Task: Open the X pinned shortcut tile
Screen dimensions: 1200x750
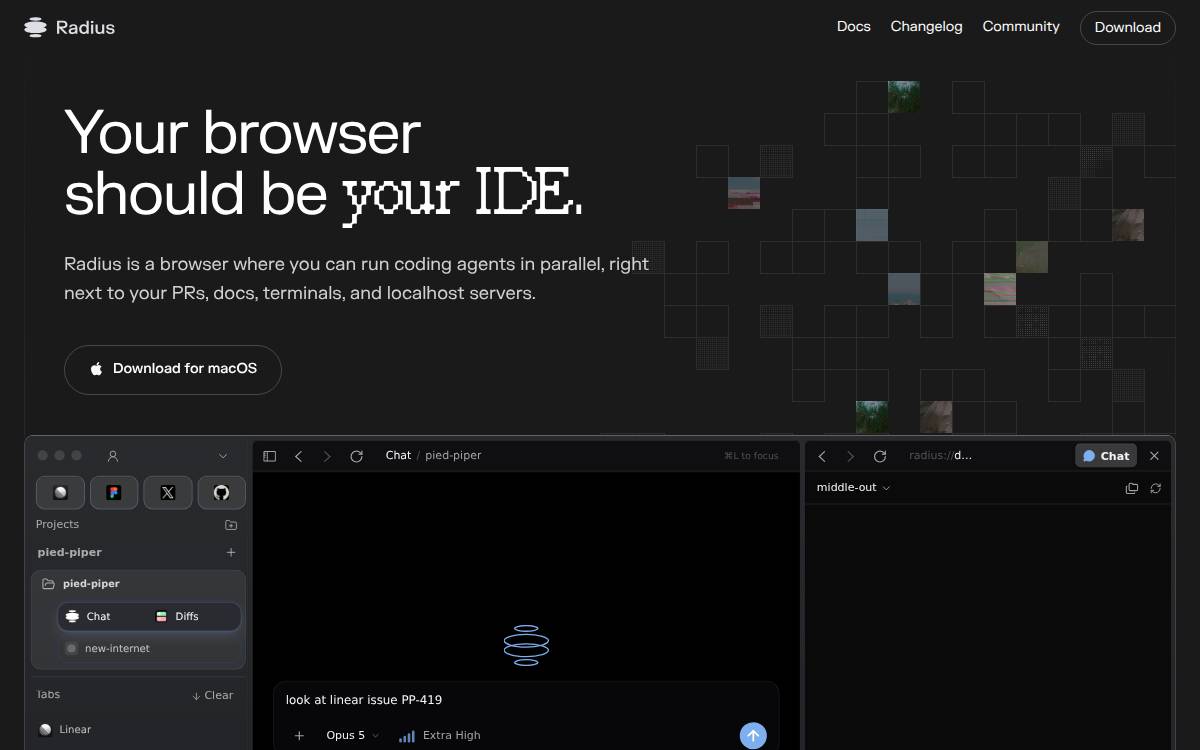Action: (168, 492)
